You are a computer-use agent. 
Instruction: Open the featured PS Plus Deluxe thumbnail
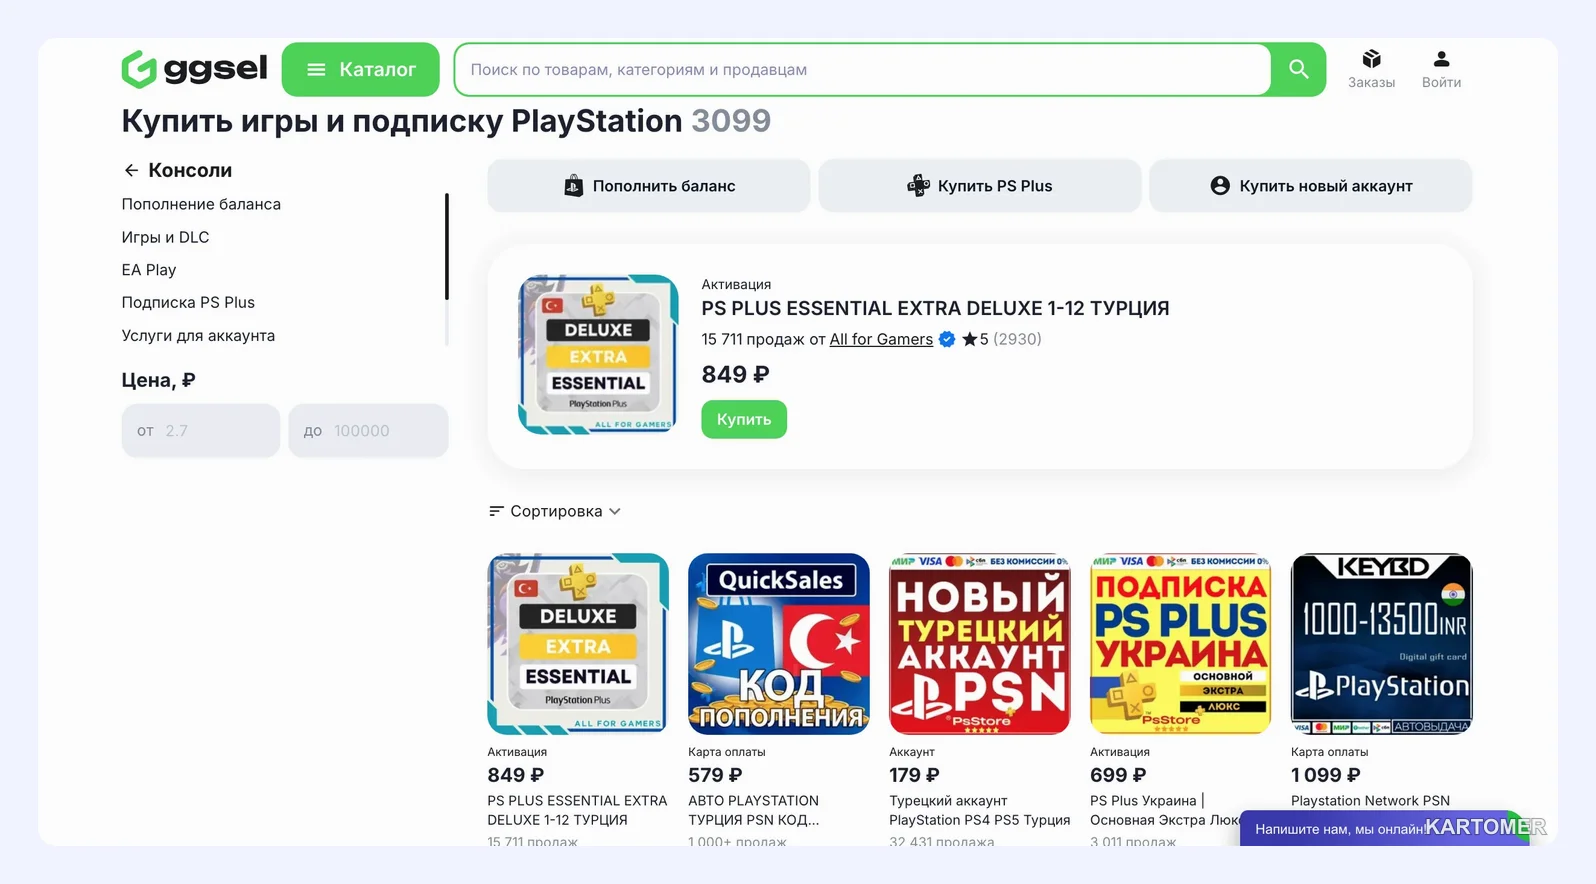coord(598,354)
